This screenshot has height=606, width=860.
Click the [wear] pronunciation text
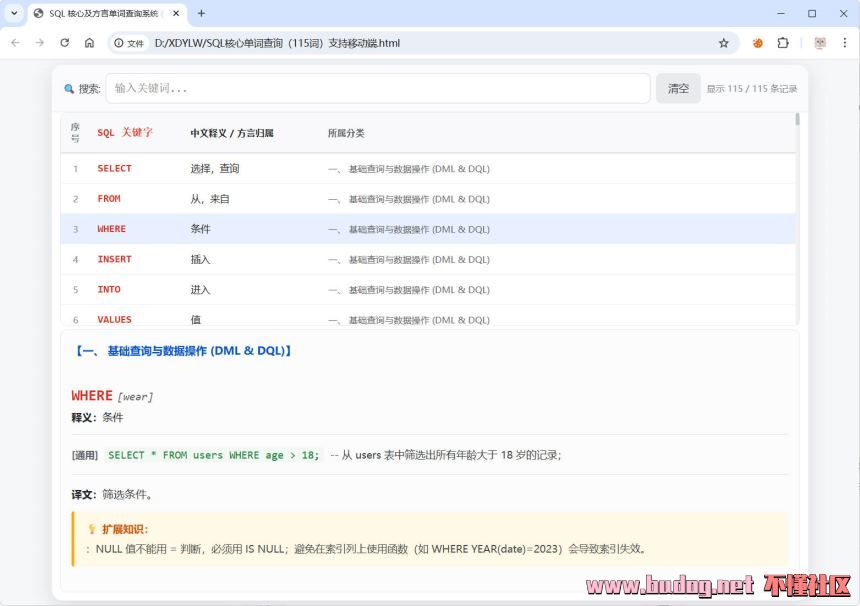(135, 397)
